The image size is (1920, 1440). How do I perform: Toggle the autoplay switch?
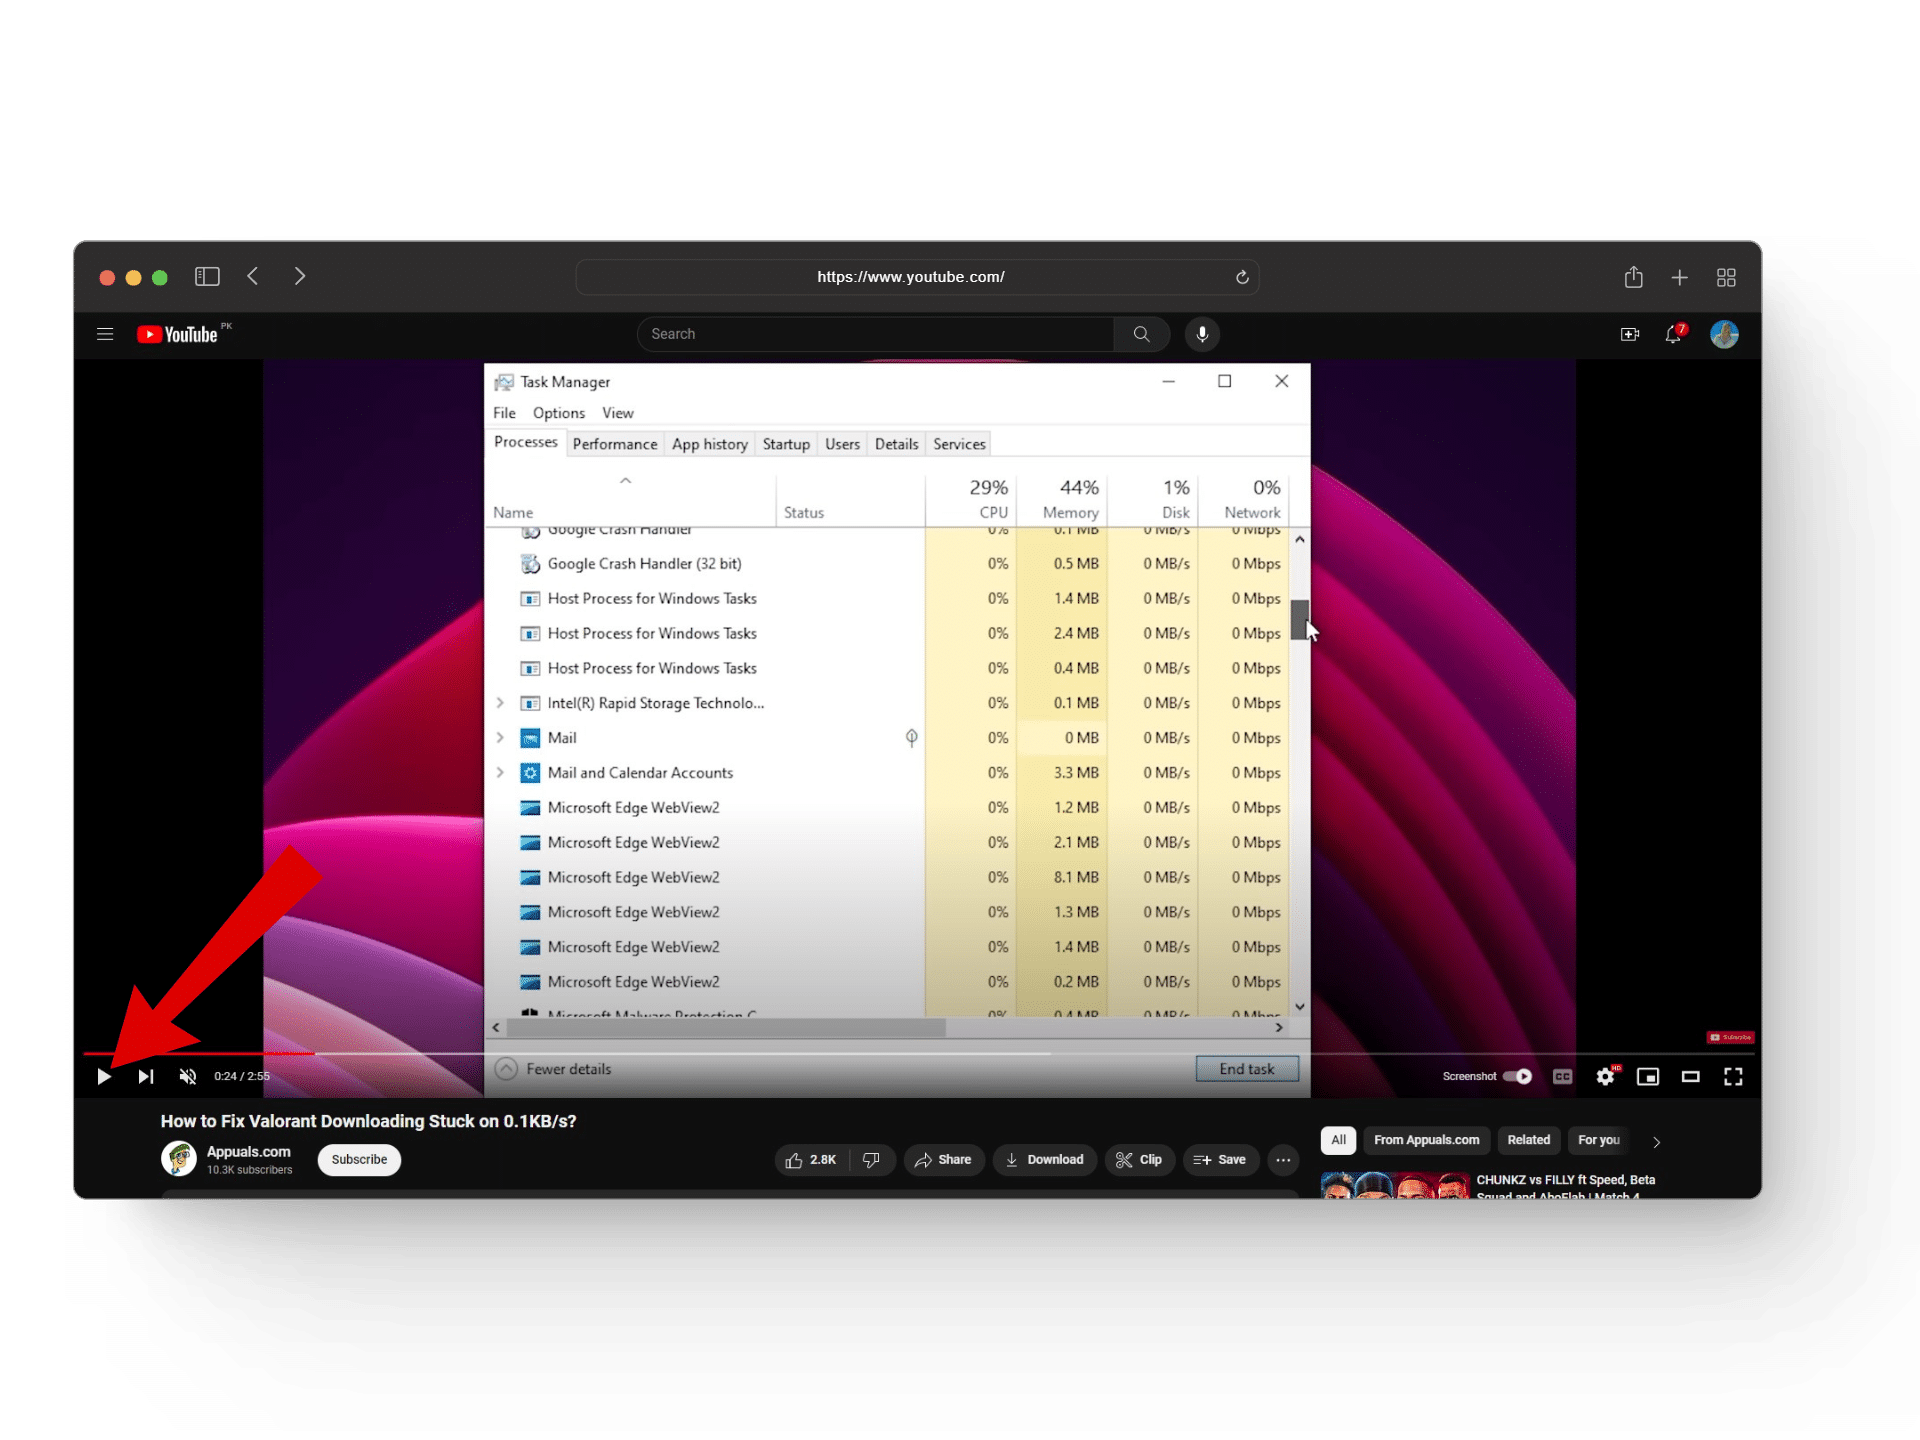(x=1517, y=1076)
